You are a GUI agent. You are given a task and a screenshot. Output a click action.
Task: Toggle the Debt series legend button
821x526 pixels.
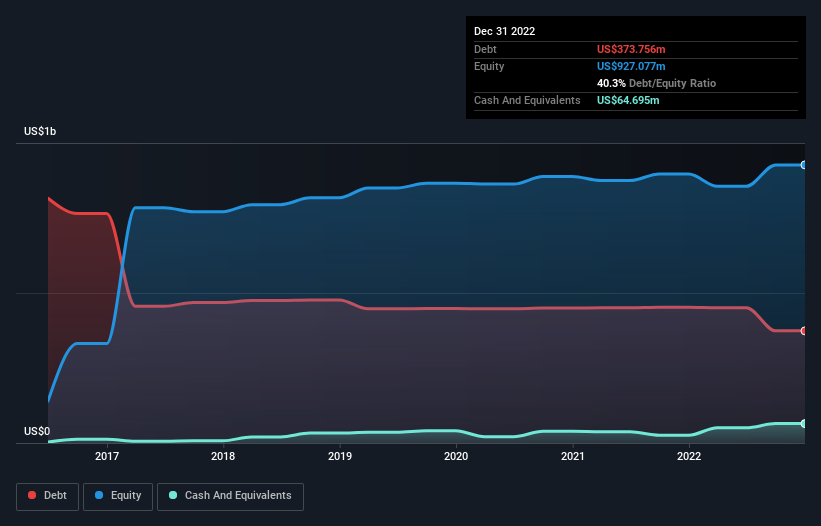point(48,496)
